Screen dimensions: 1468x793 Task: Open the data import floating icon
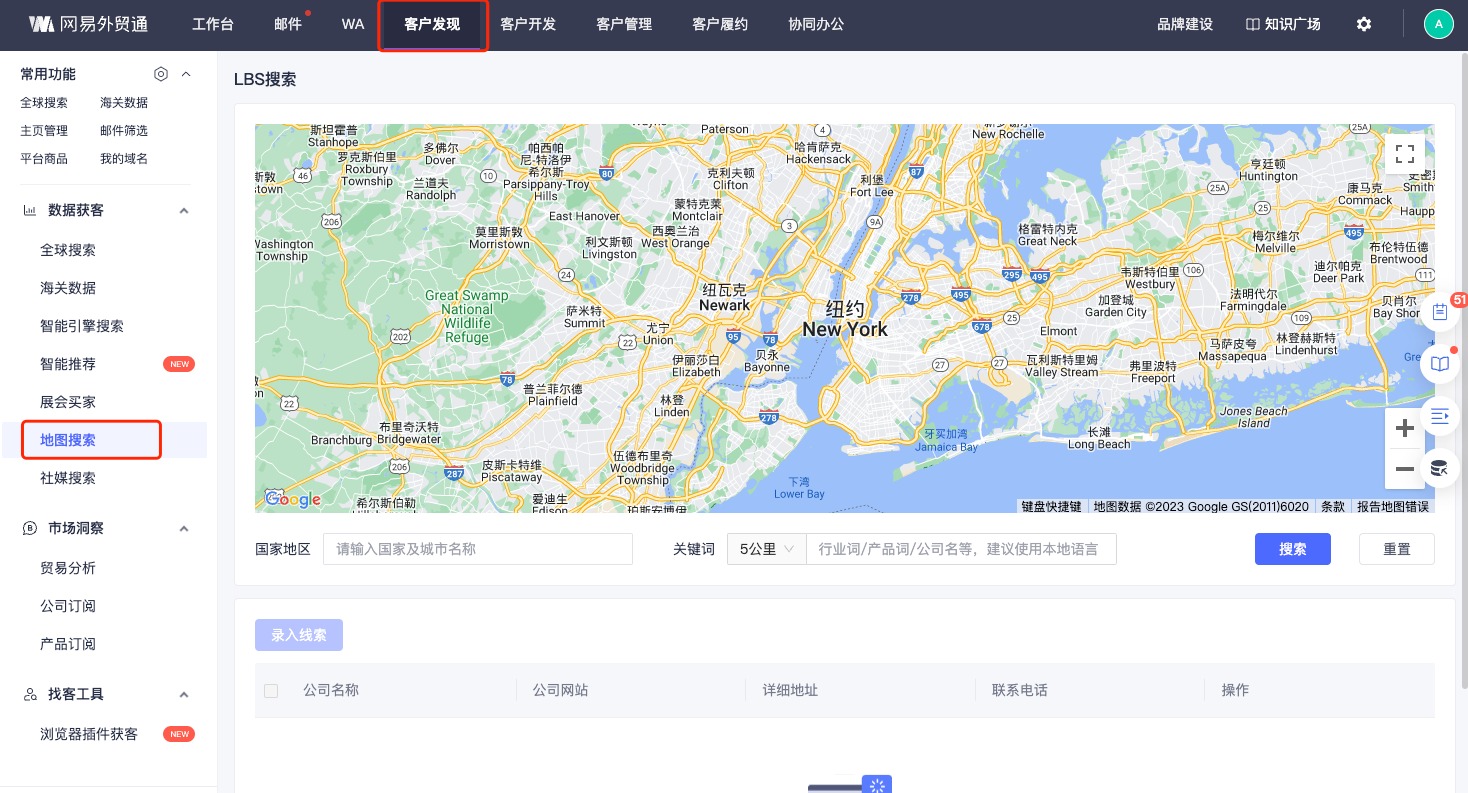pyautogui.click(x=1439, y=467)
